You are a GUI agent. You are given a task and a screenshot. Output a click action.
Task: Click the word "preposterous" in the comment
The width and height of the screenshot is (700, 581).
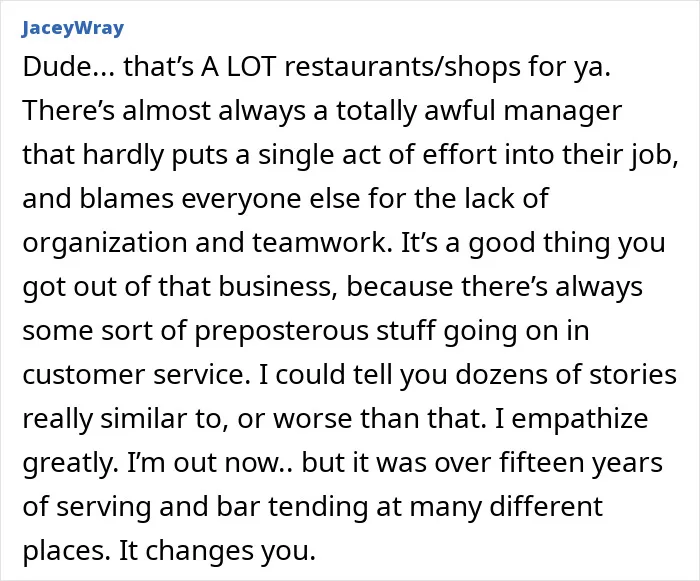(x=282, y=331)
